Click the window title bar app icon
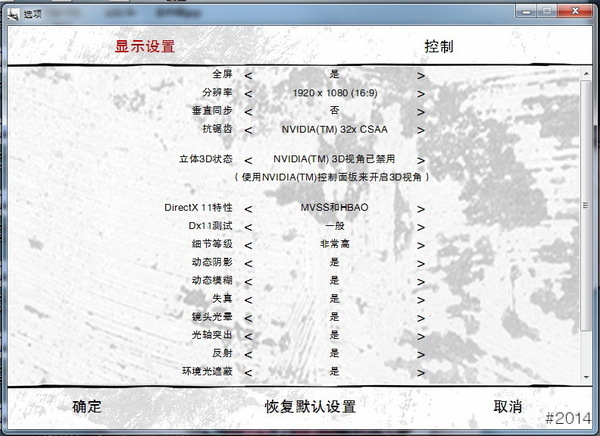Image resolution: width=600 pixels, height=436 pixels. pos(13,15)
